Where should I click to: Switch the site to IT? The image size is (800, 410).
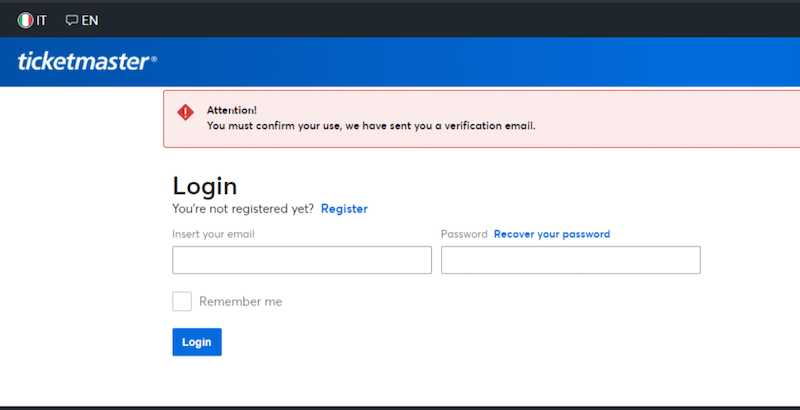click(x=41, y=20)
